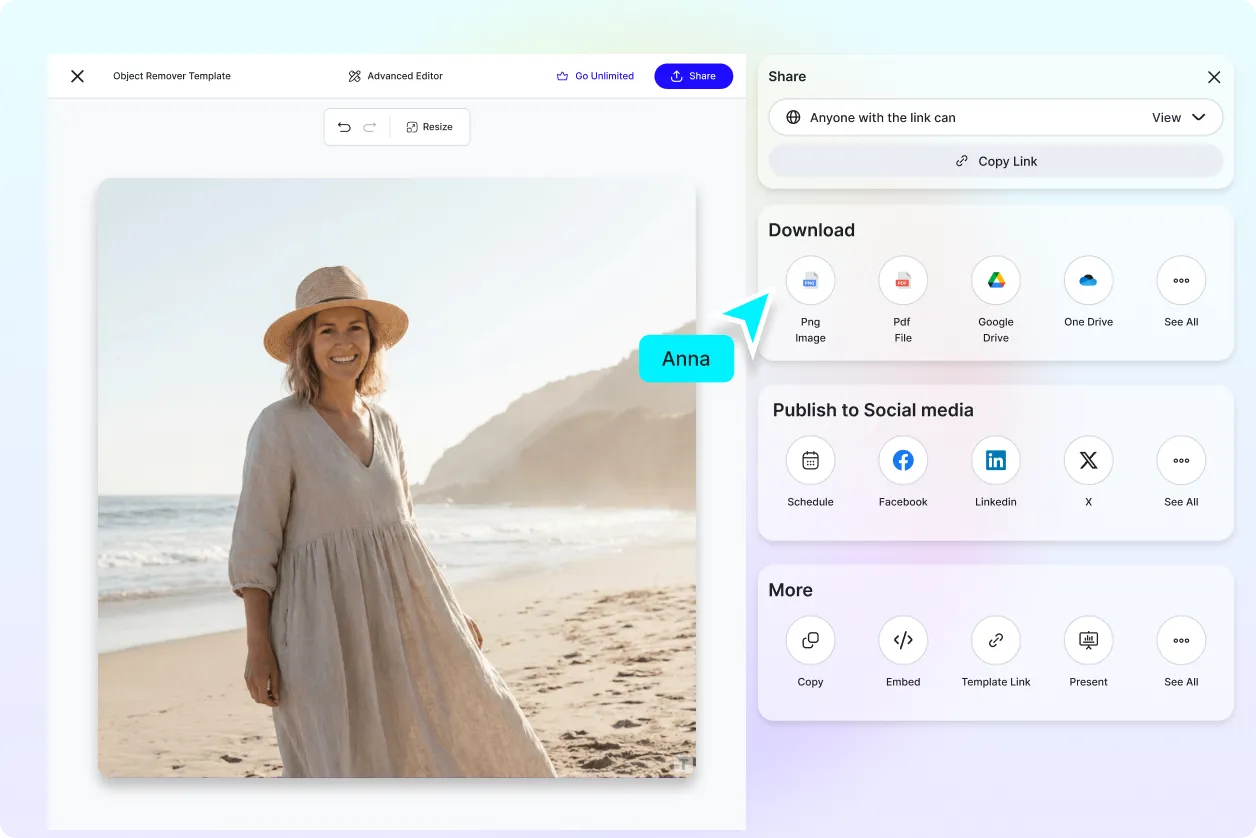
Task: Open Go Unlimited upgrade link
Action: pos(595,75)
